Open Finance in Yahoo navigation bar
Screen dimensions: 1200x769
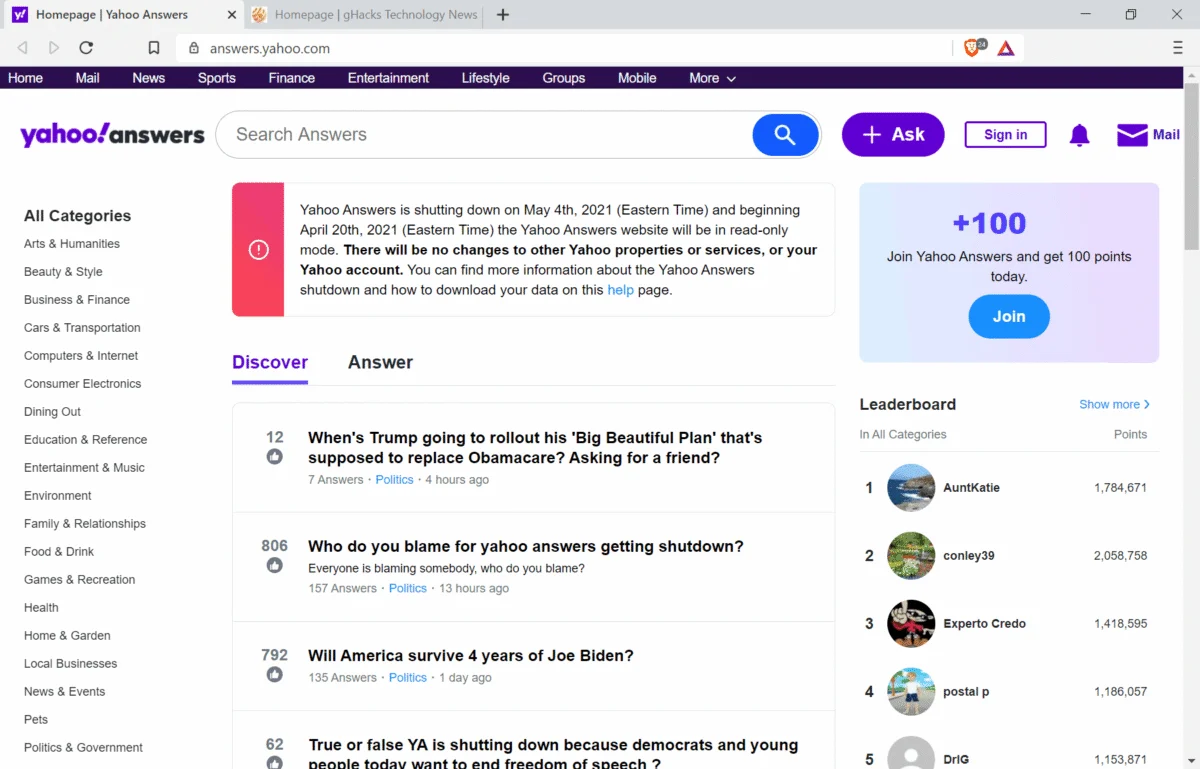[291, 78]
